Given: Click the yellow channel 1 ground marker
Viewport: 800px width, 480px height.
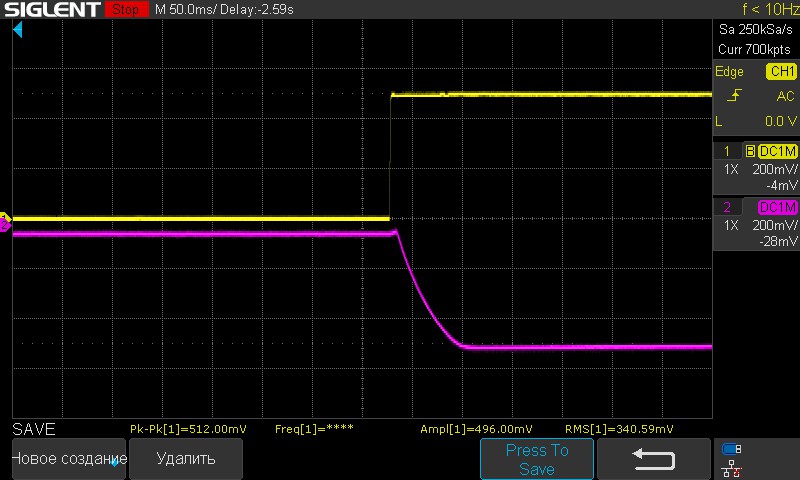Looking at the screenshot, I should 5,217.
